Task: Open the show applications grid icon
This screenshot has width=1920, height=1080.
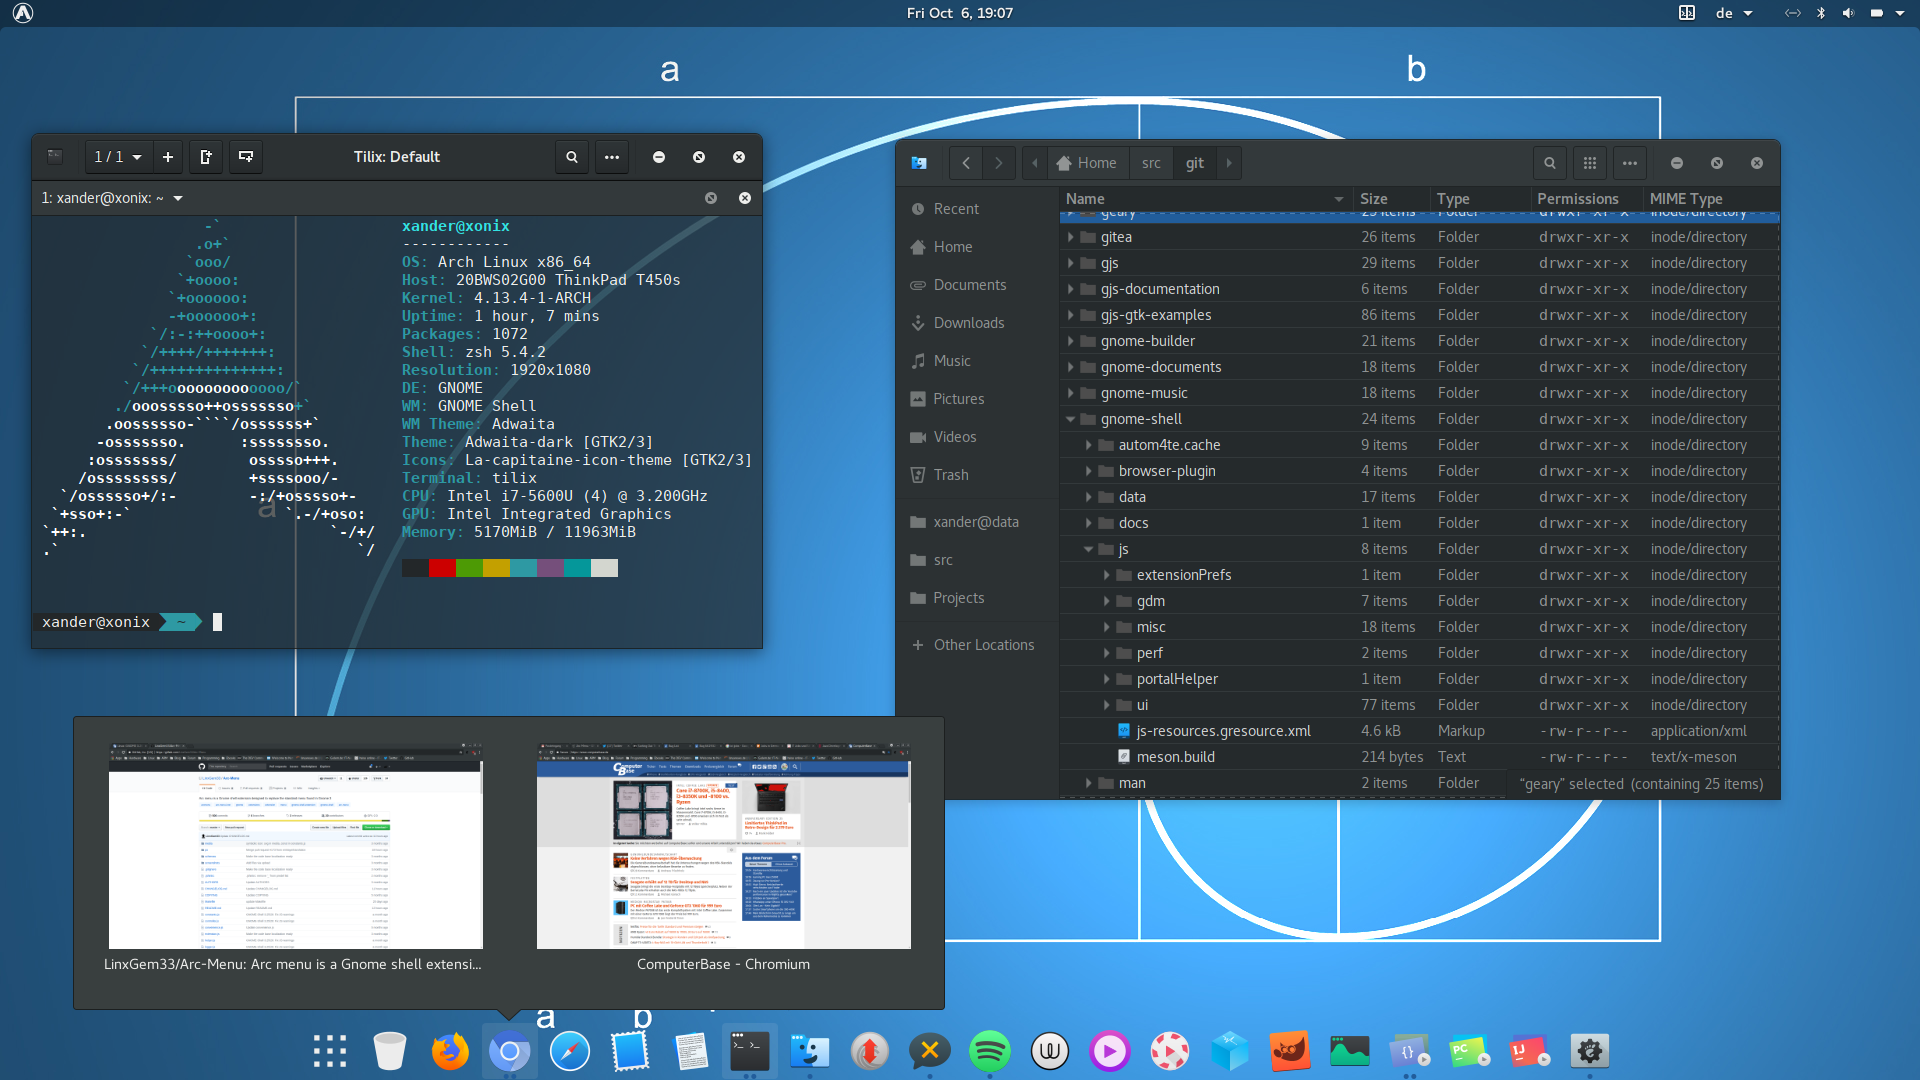Action: 330,1051
